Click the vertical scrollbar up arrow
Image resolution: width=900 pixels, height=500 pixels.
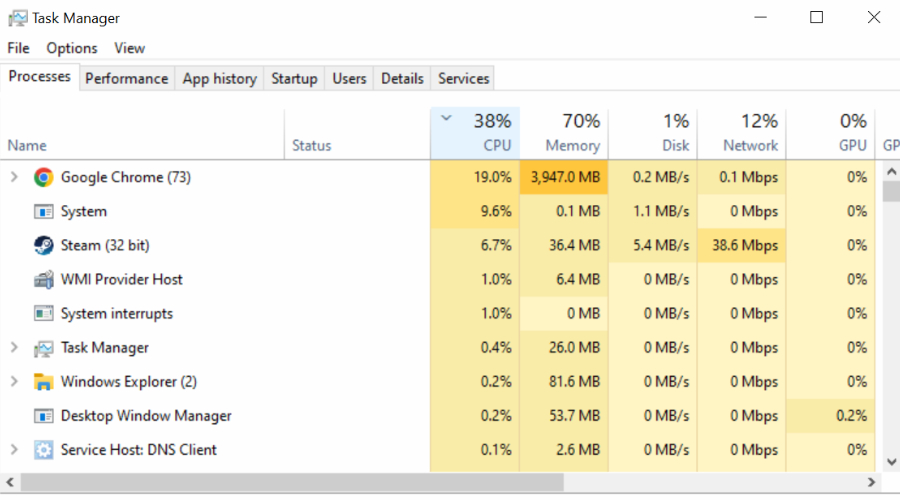891,171
